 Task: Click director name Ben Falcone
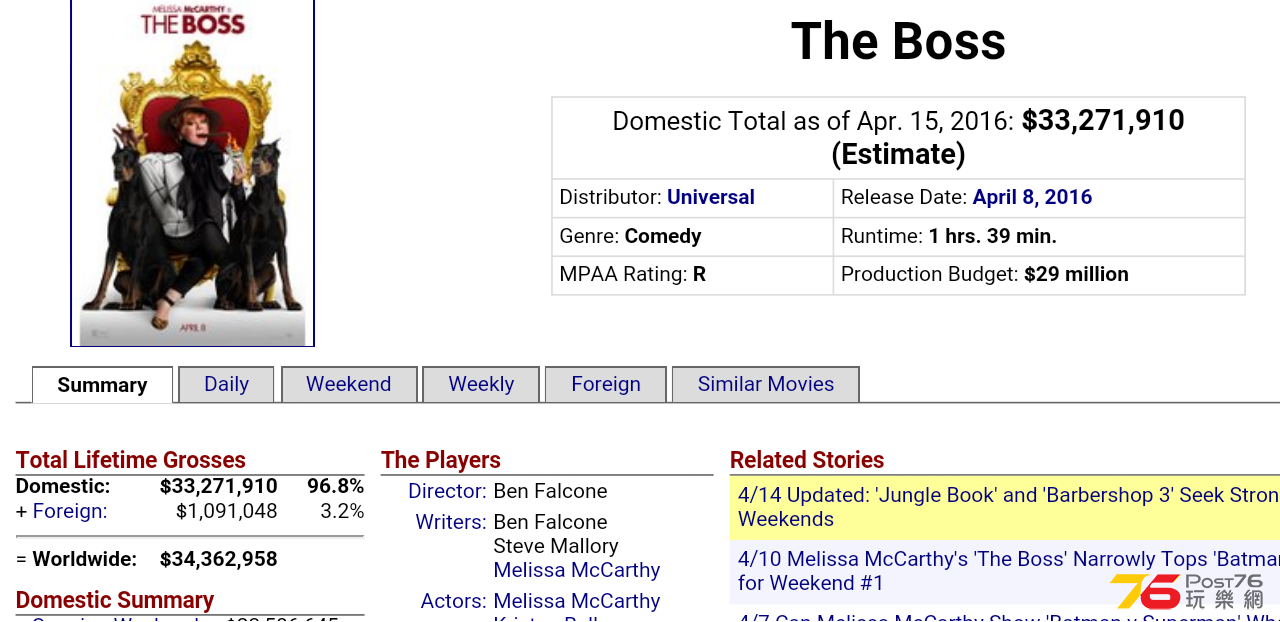point(550,491)
